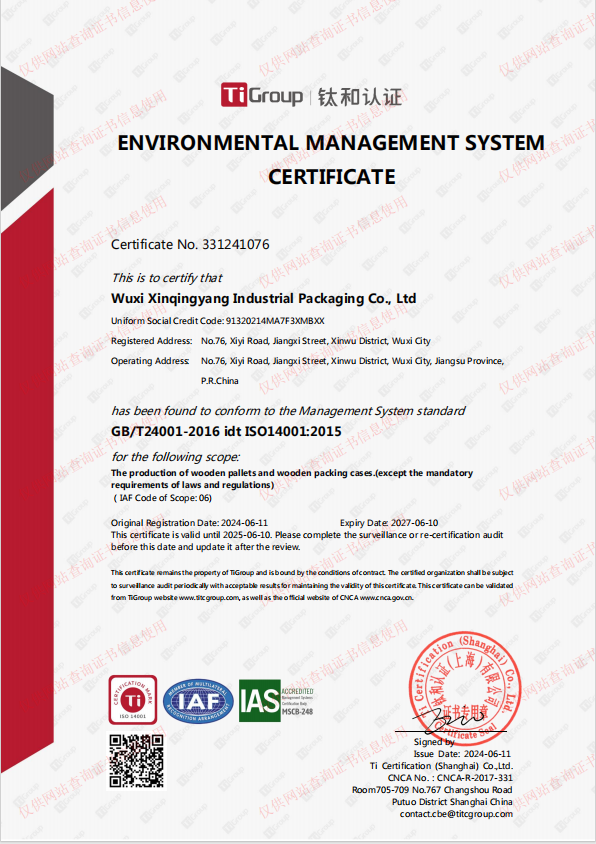Screen dimensions: 596x844
Task: Click the QR code at the bottom left
Action: click(136, 761)
